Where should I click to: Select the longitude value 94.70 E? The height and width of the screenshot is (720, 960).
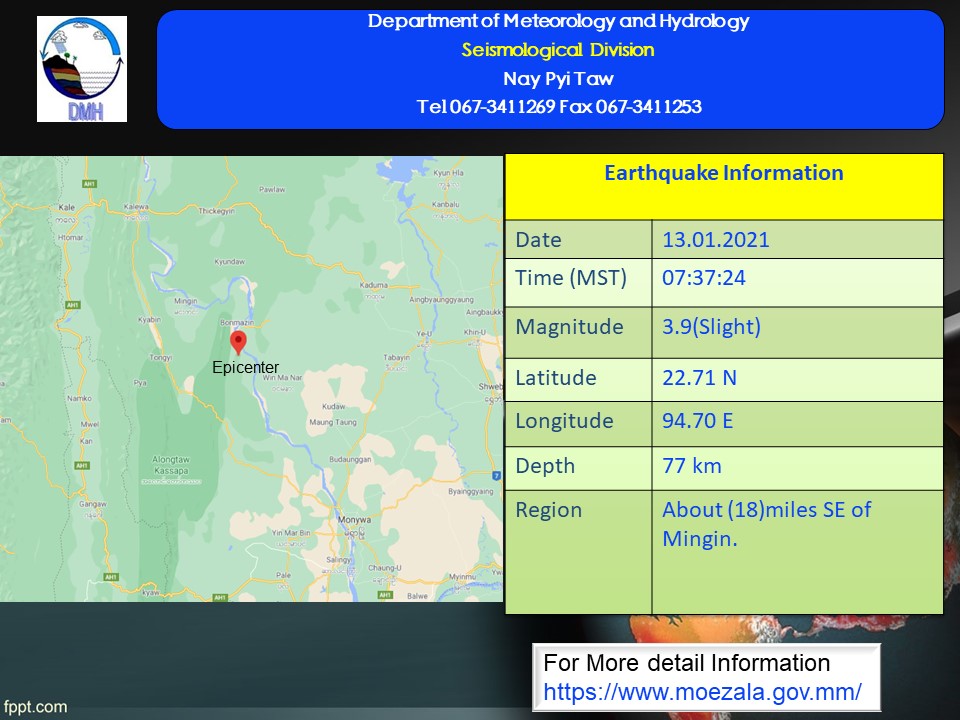click(698, 421)
